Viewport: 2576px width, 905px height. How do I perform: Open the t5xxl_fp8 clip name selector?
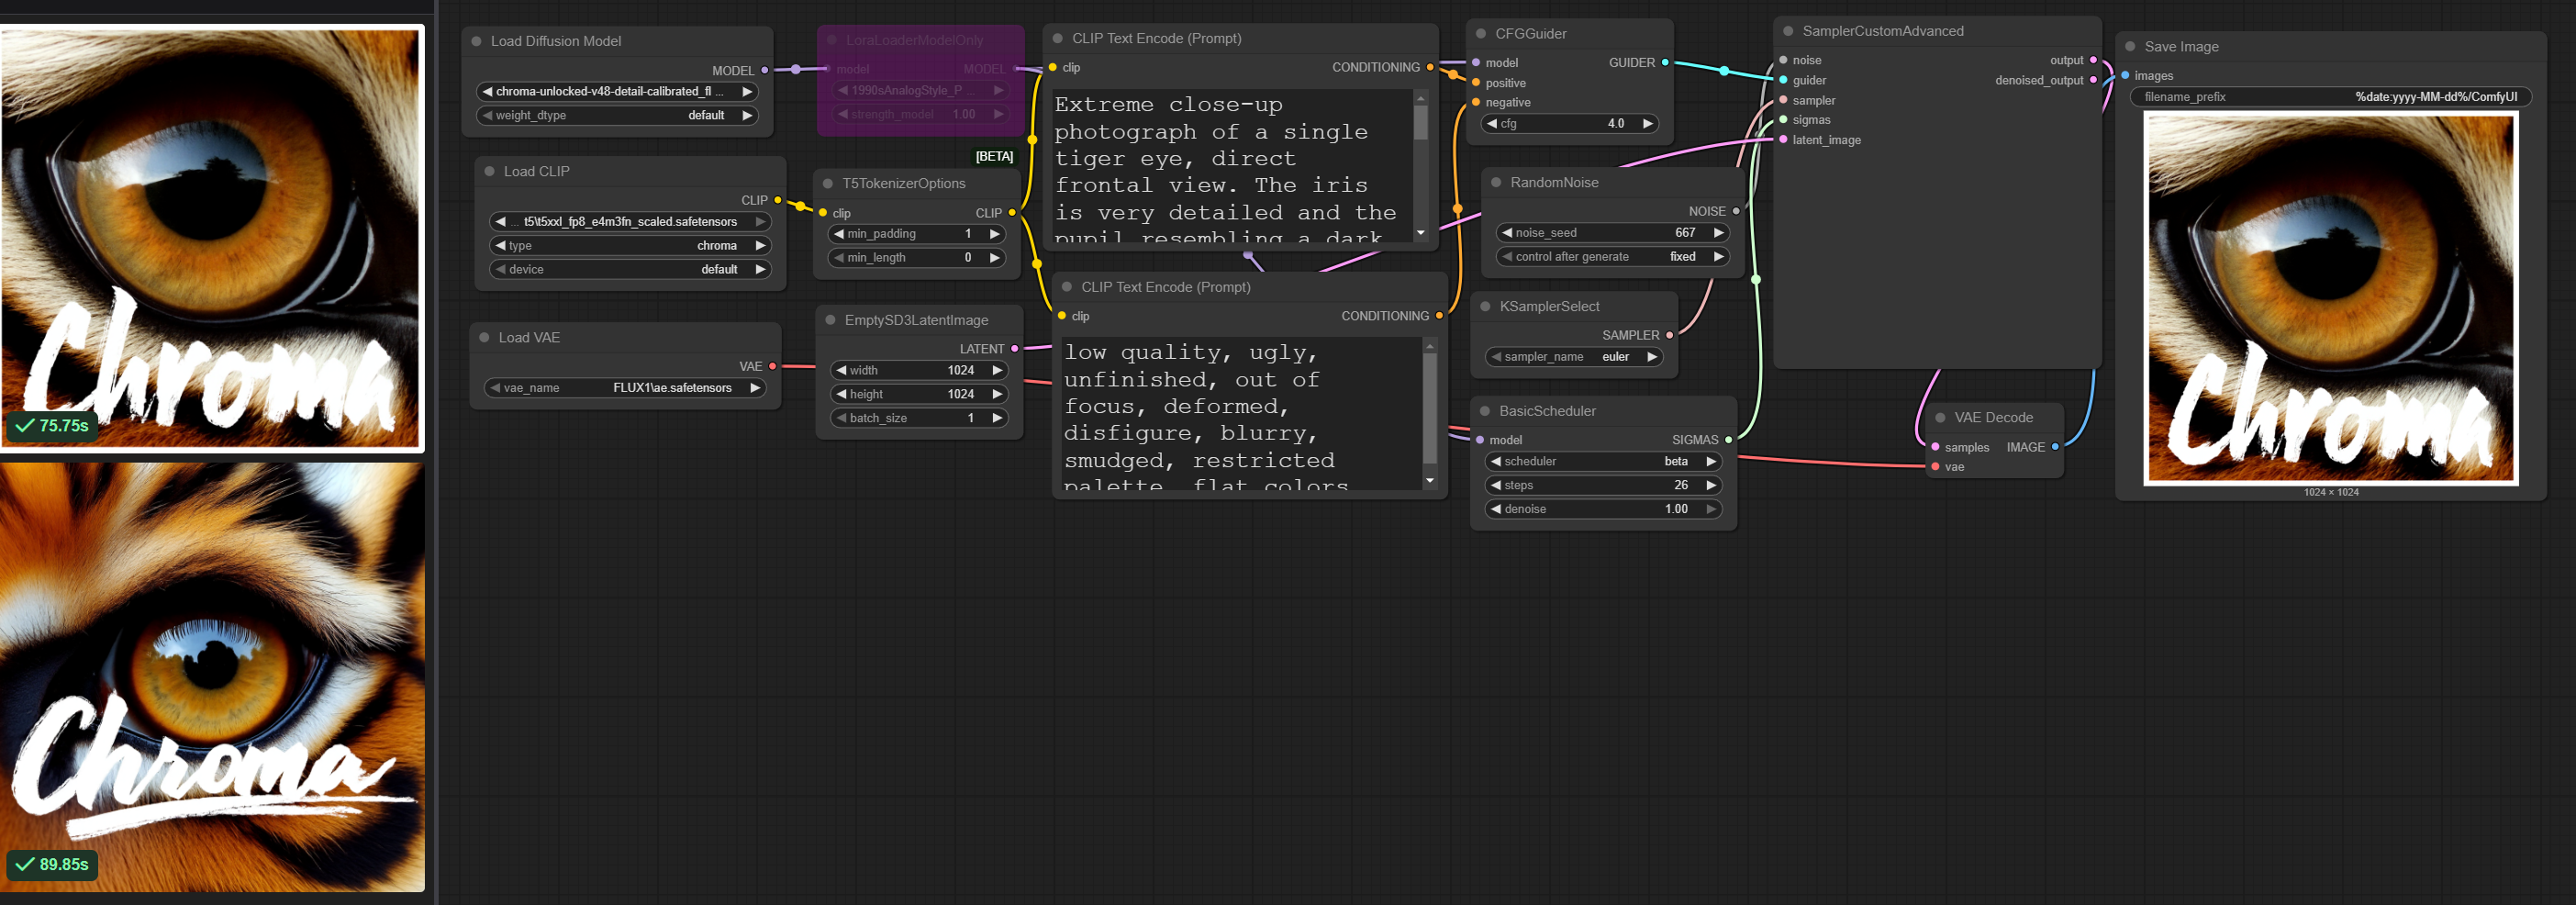(630, 221)
